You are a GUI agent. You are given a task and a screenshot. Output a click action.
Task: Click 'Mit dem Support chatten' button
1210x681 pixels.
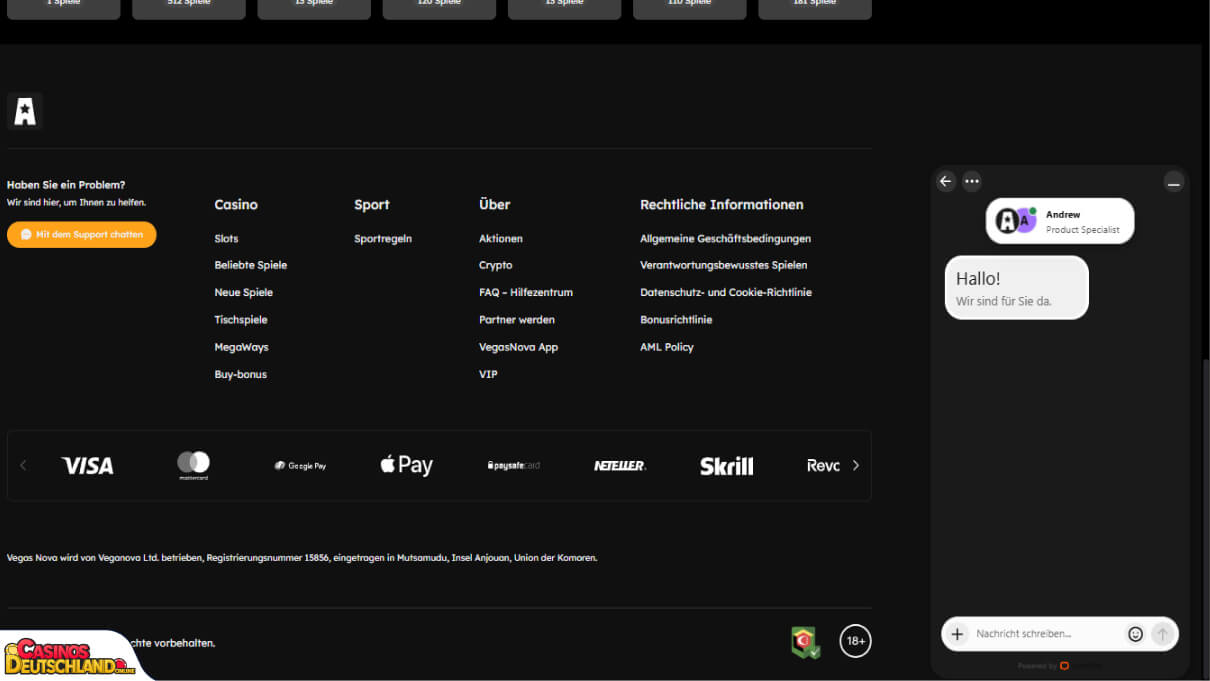[x=82, y=234]
